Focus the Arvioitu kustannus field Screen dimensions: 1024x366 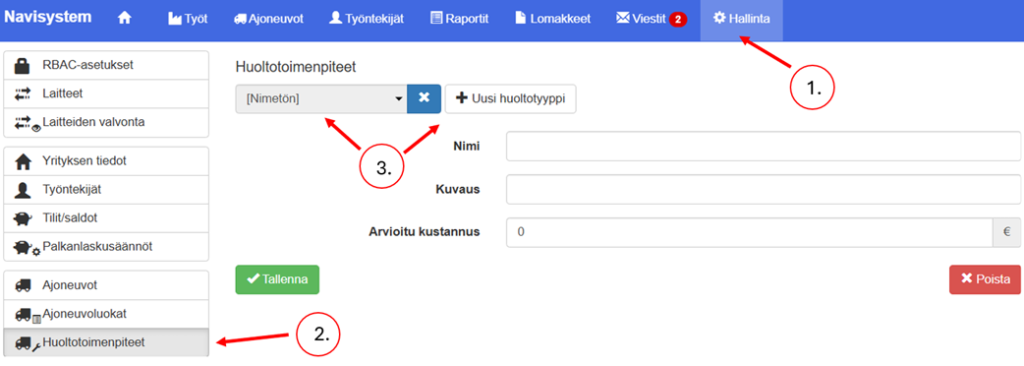pyautogui.click(x=750, y=232)
